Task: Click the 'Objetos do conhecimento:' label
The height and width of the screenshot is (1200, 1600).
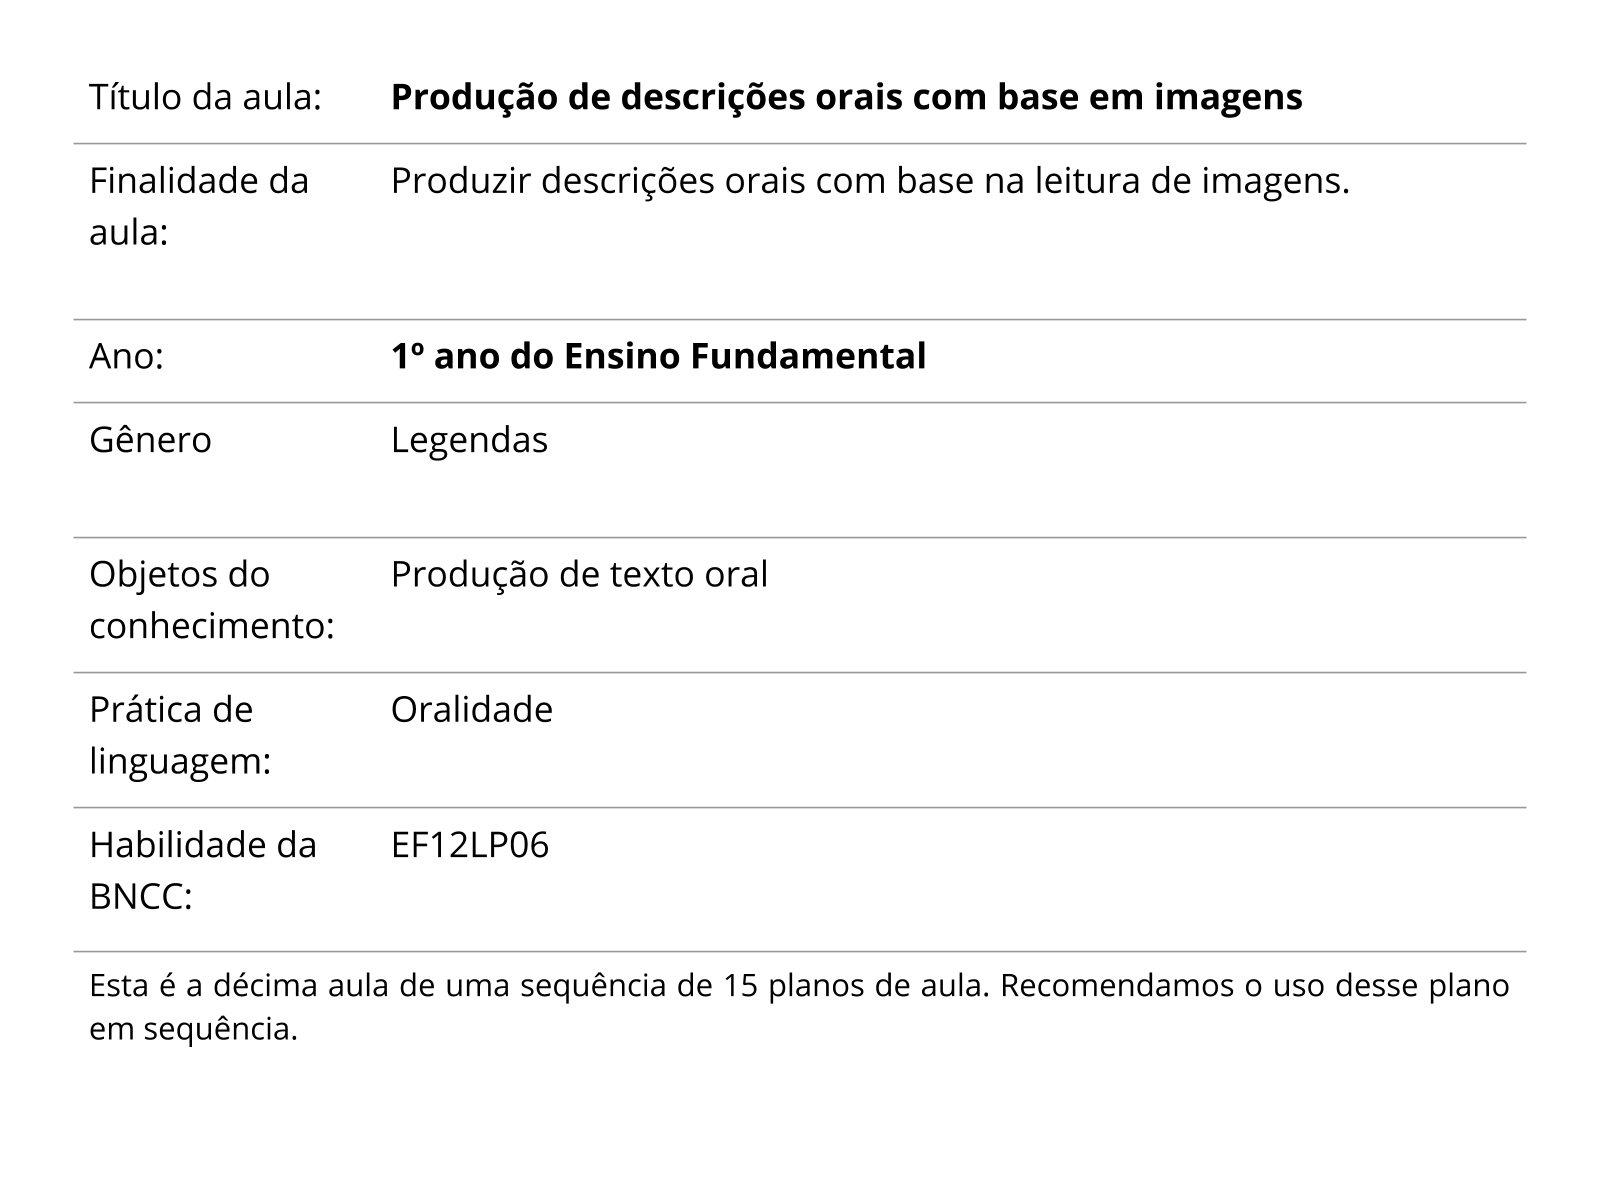Action: click(211, 600)
